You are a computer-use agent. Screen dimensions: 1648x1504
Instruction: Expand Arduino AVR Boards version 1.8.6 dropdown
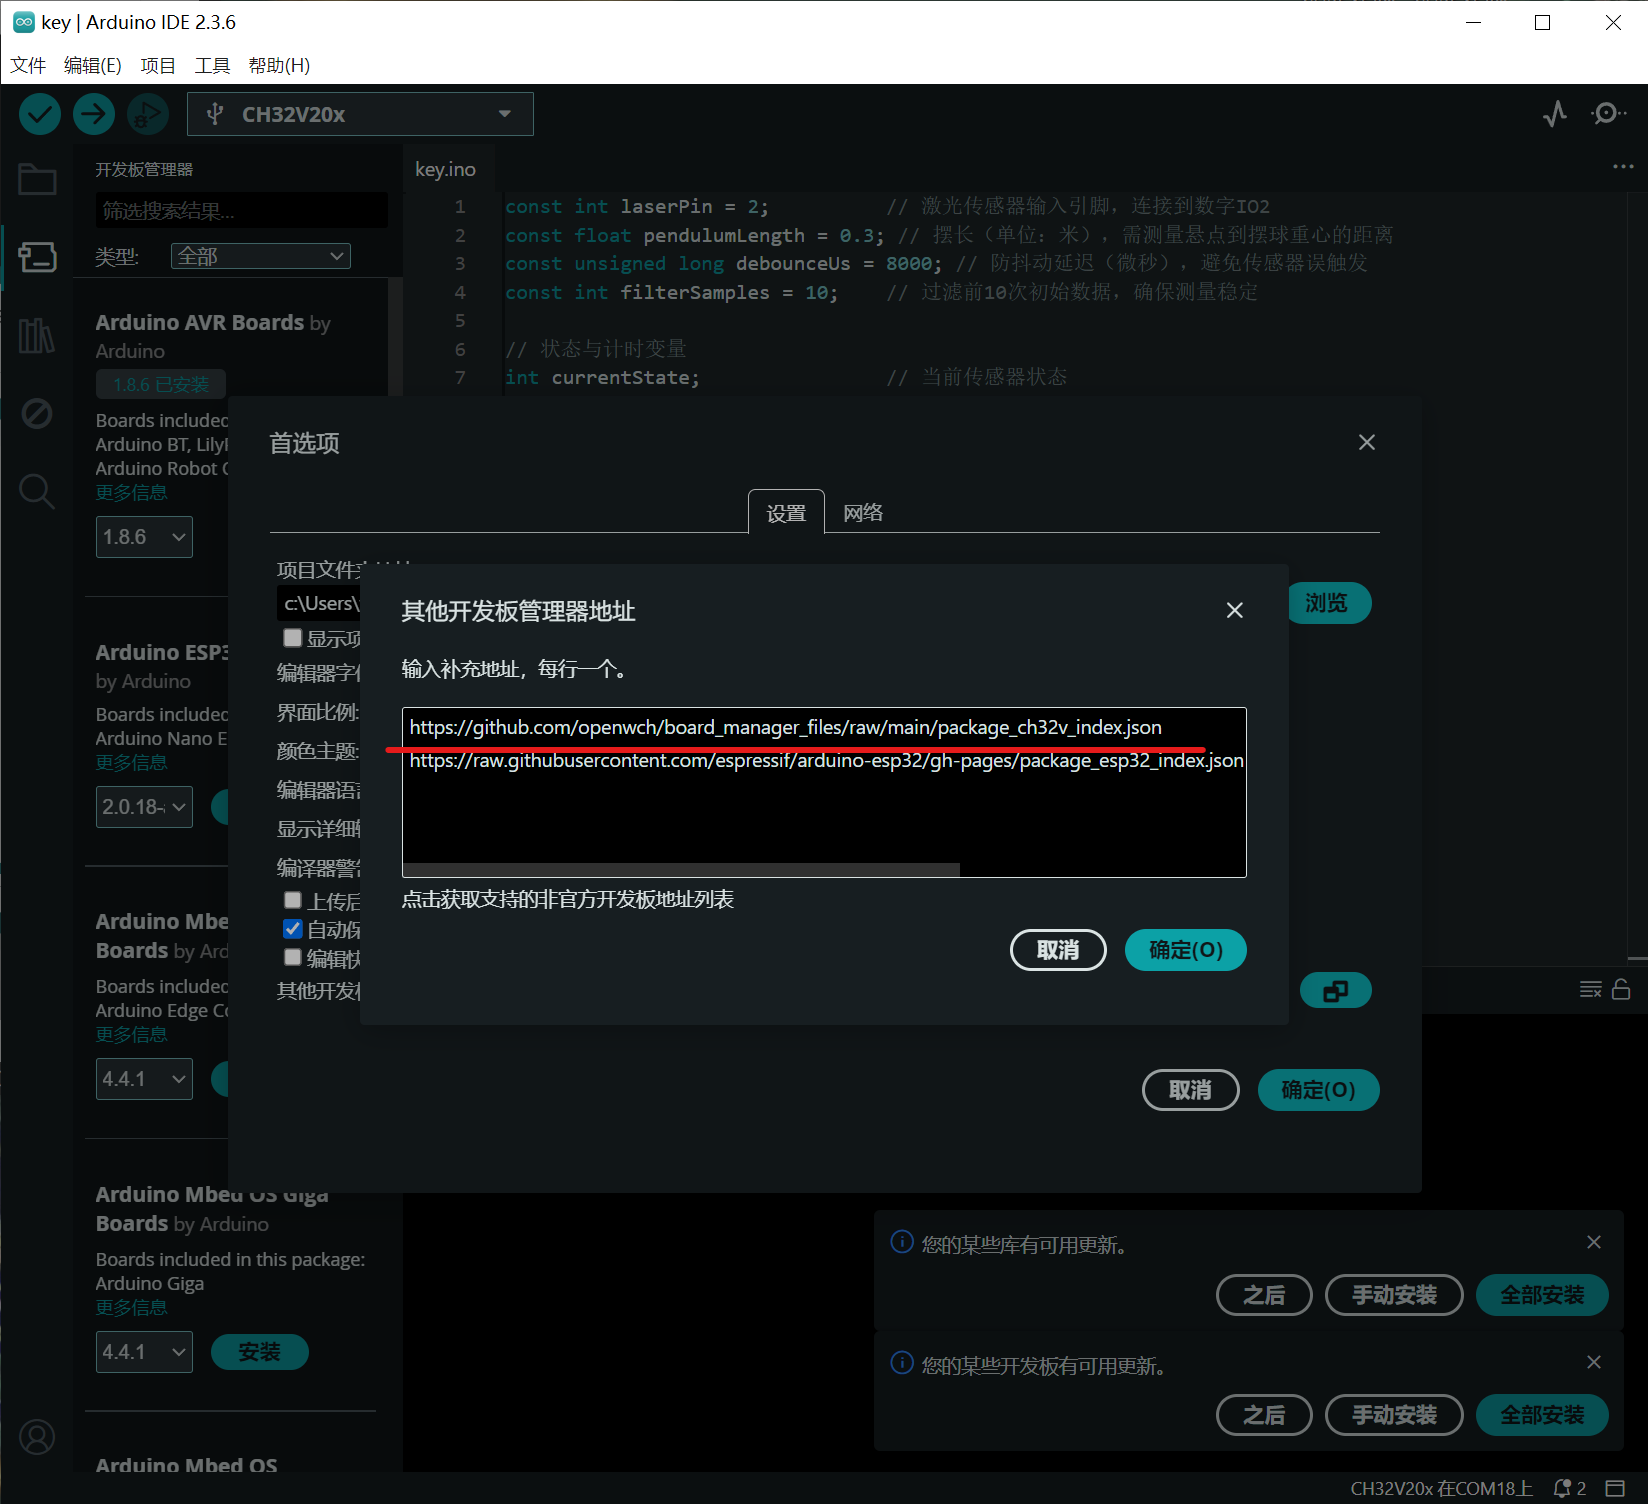144,537
